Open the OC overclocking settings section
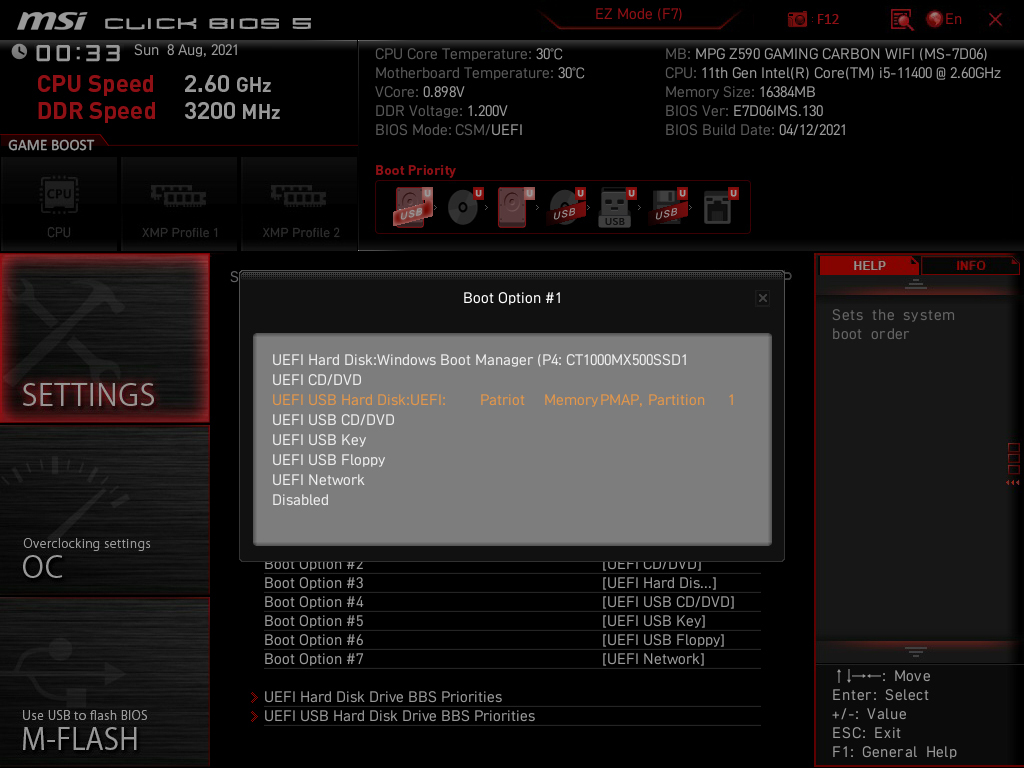The width and height of the screenshot is (1024, 768). (x=105, y=511)
